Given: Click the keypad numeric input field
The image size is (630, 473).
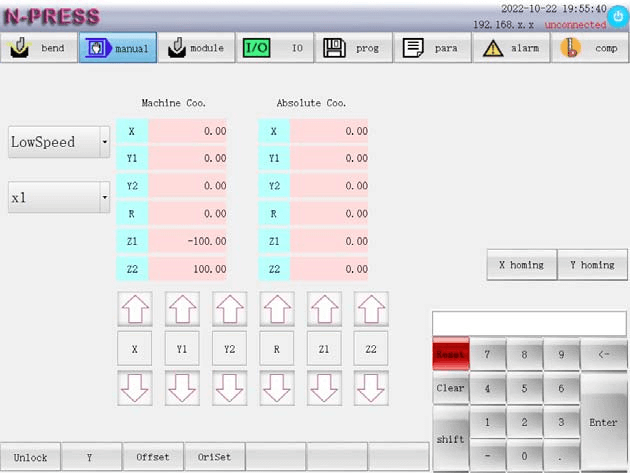Looking at the screenshot, I should tap(529, 323).
